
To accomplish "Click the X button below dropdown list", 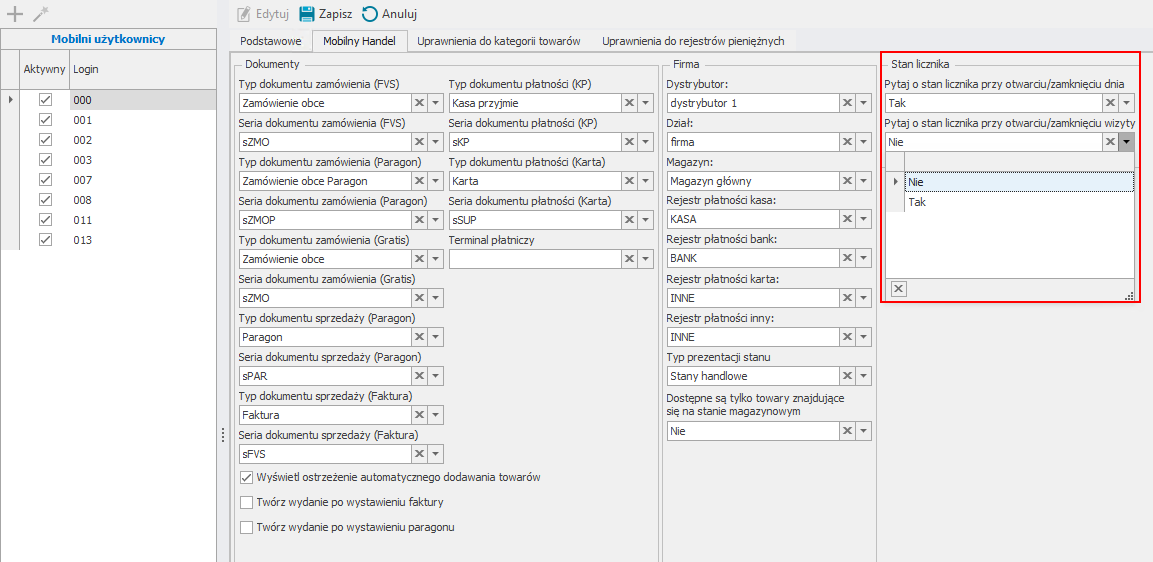I will click(x=898, y=289).
